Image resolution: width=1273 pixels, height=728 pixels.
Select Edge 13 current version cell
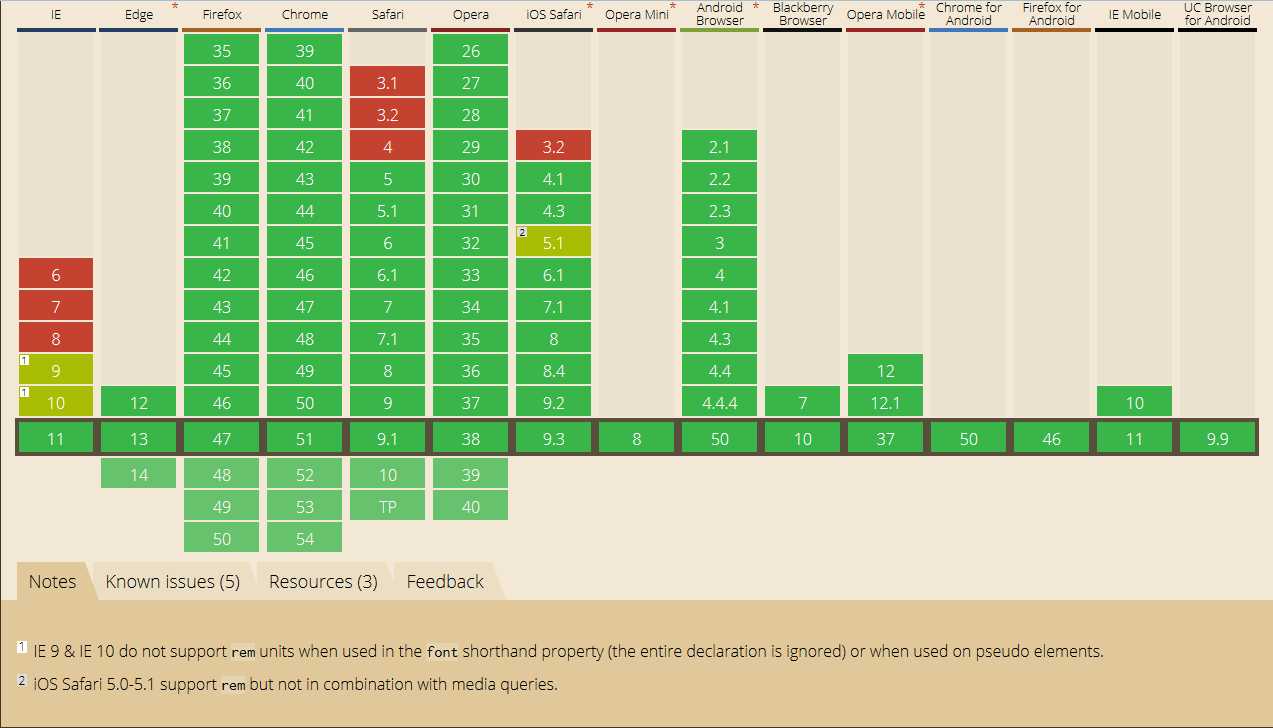139,439
